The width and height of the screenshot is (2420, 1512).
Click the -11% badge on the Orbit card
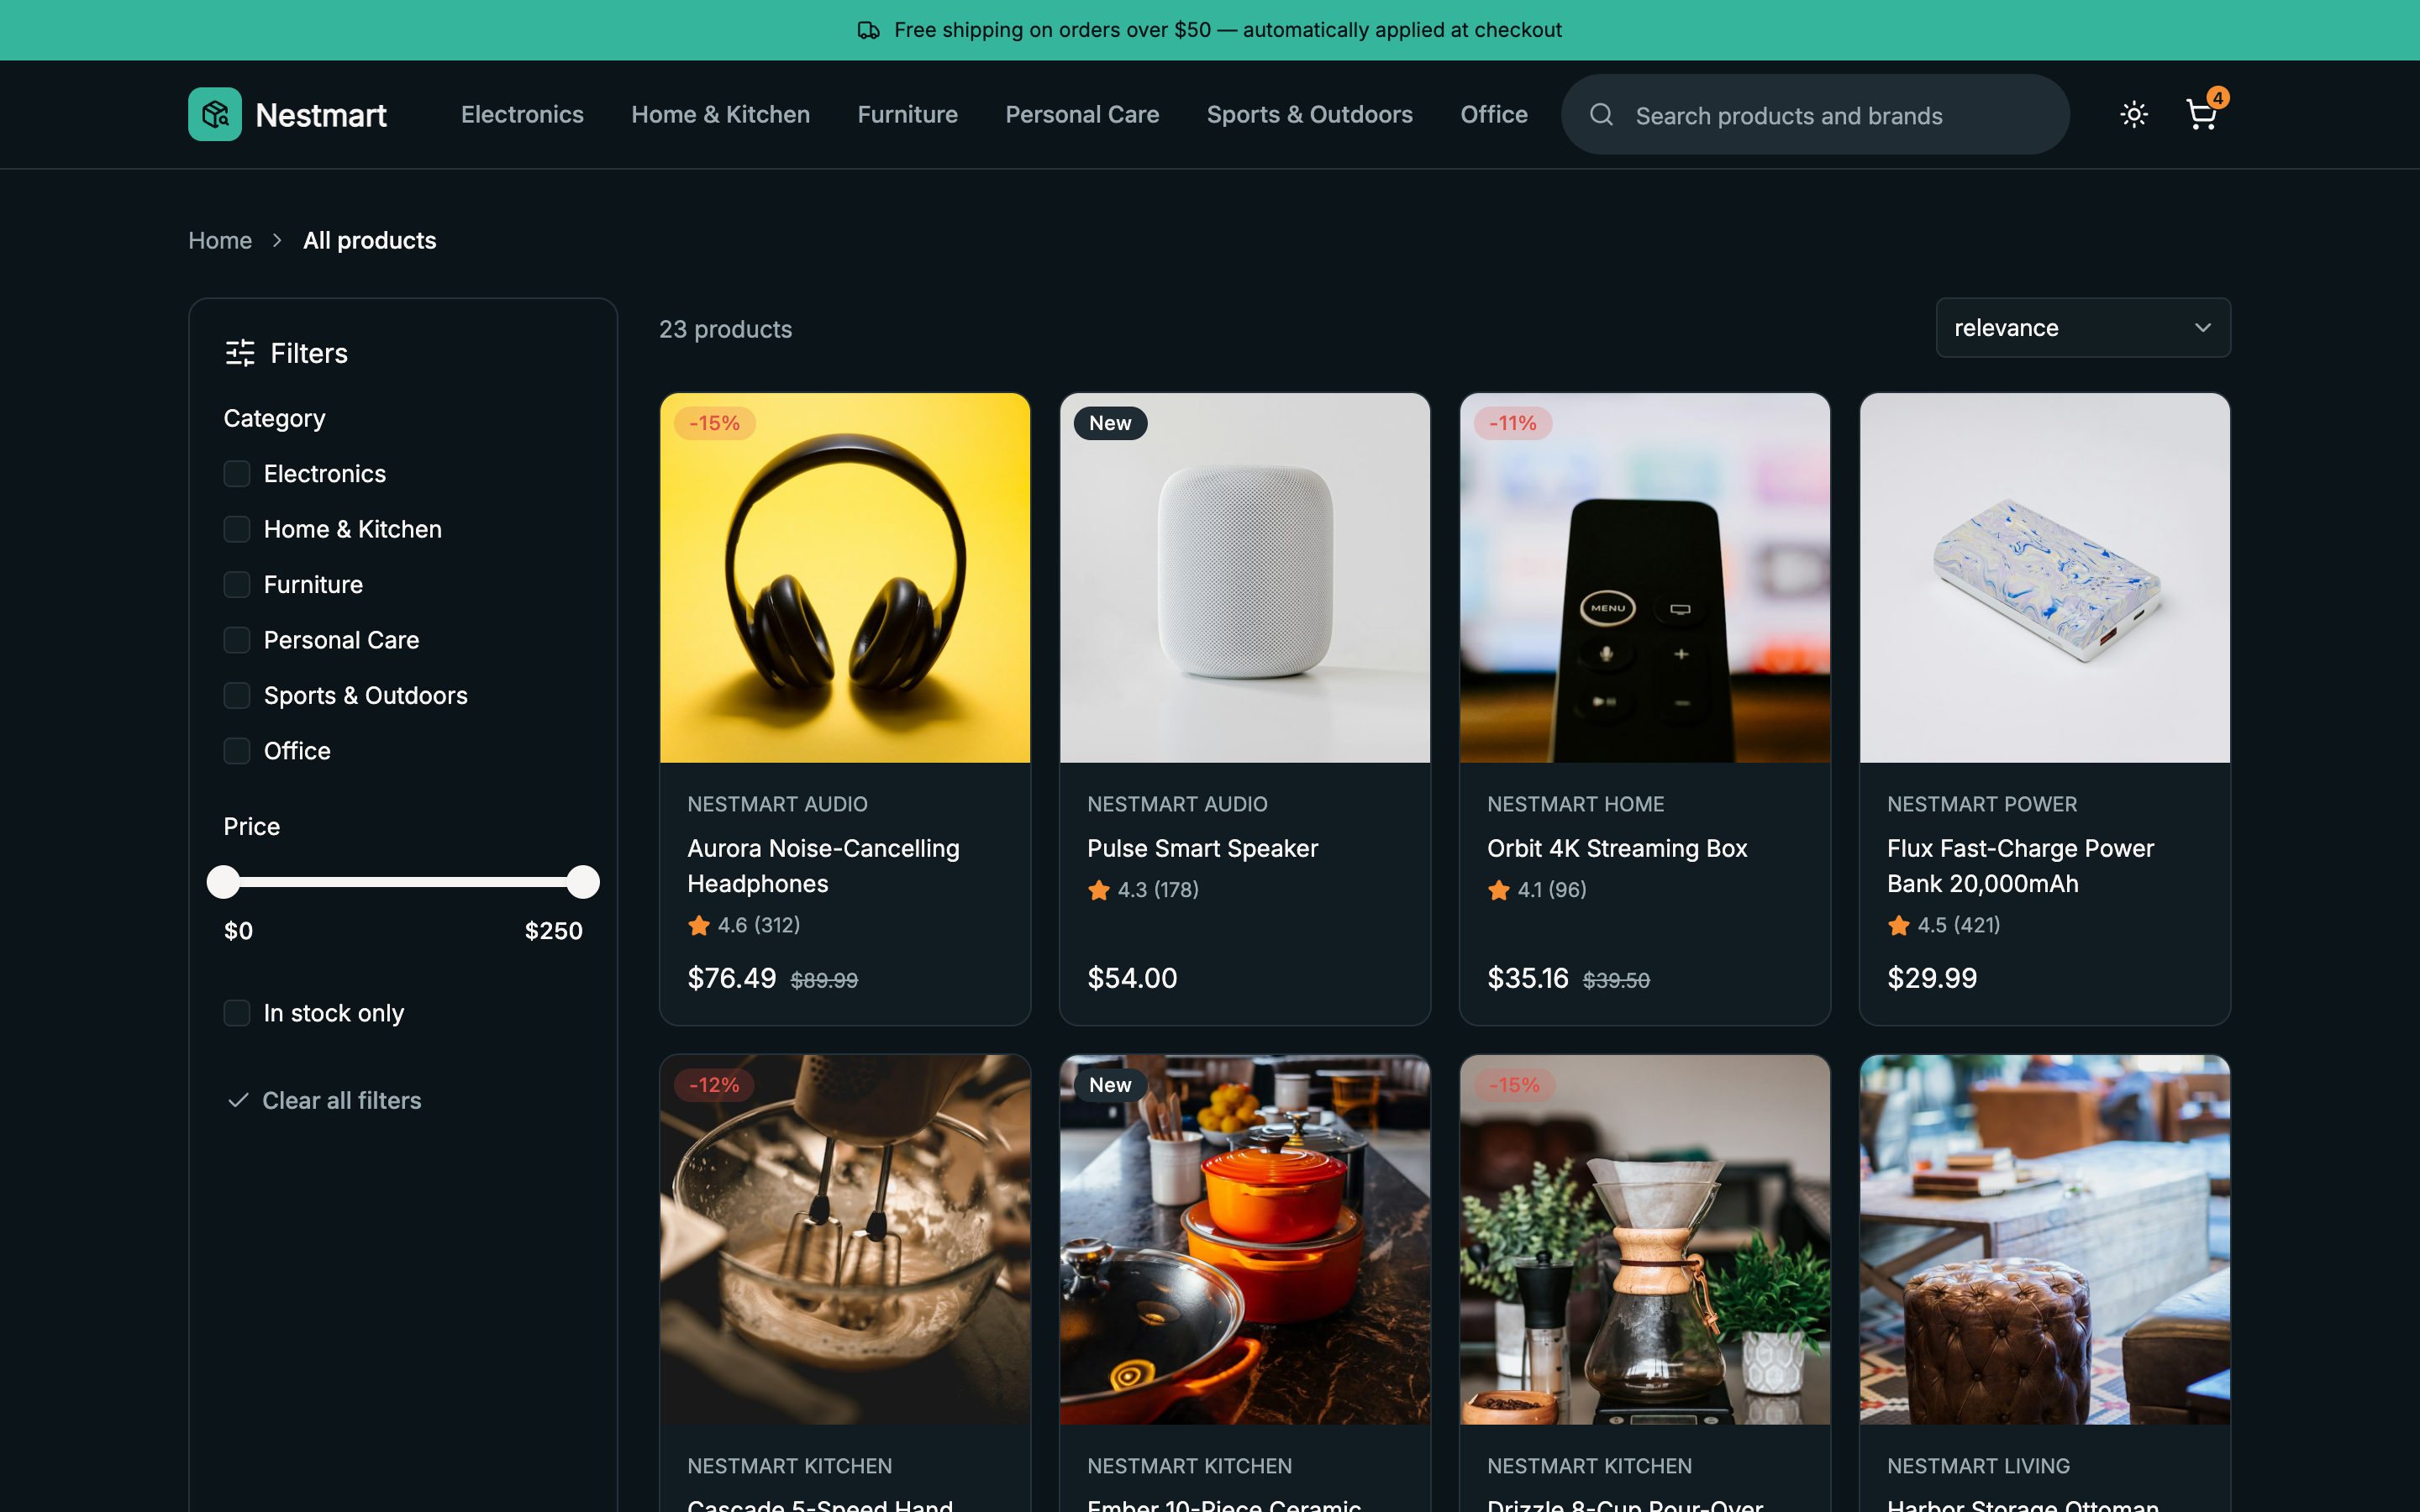(1512, 423)
